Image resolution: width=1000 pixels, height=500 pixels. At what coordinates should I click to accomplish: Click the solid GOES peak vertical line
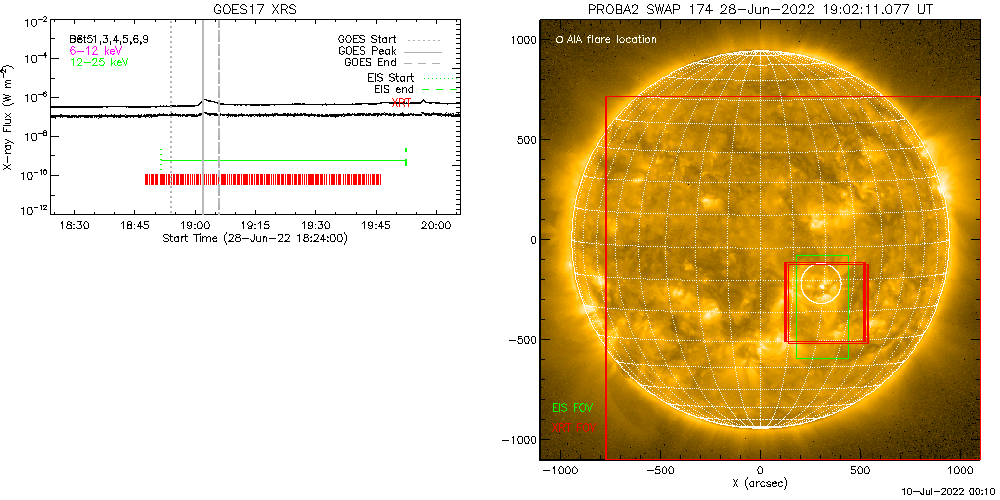pyautogui.click(x=203, y=117)
